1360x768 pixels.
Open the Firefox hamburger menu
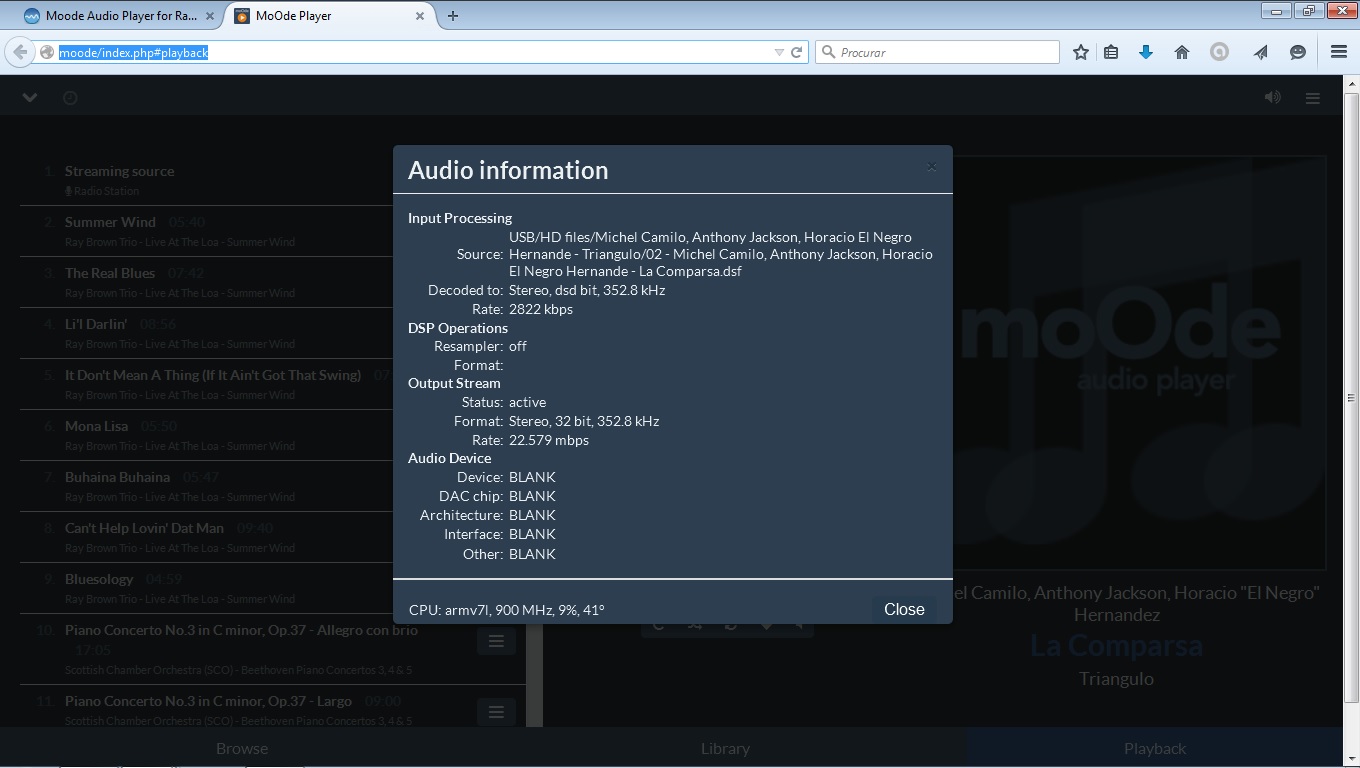(x=1339, y=52)
